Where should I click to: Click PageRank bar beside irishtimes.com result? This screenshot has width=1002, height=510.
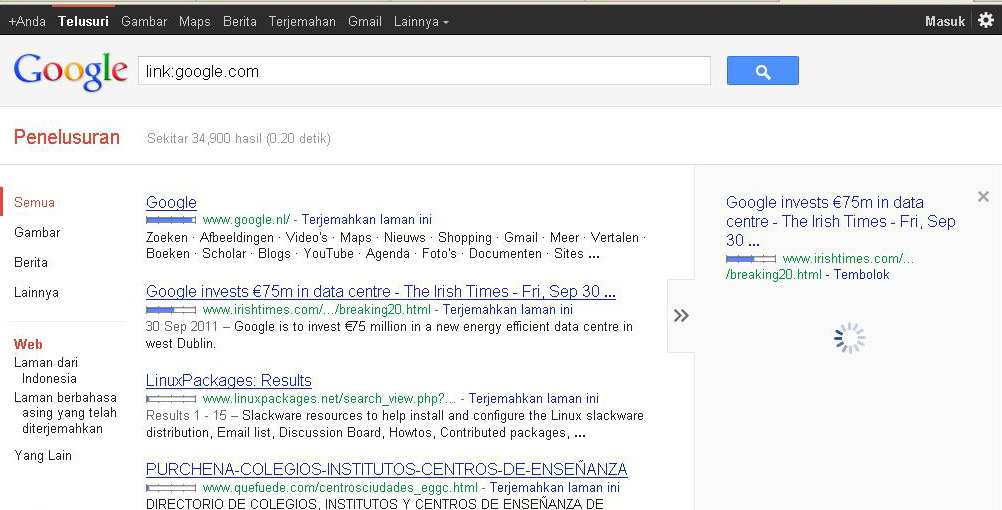click(171, 310)
